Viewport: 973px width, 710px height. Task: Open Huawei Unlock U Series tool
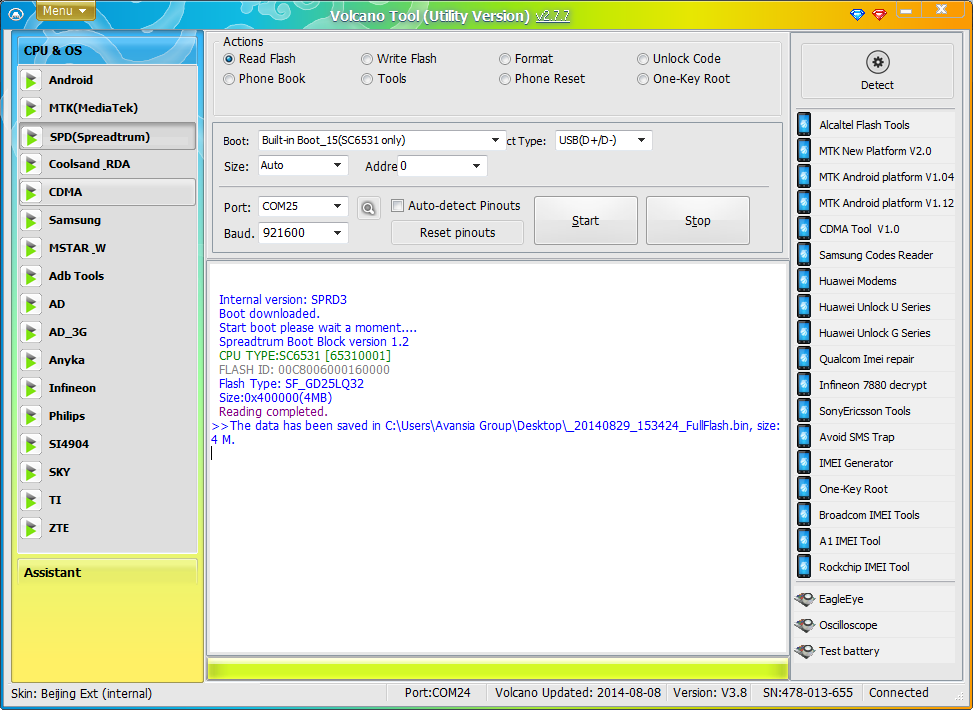pyautogui.click(x=874, y=307)
